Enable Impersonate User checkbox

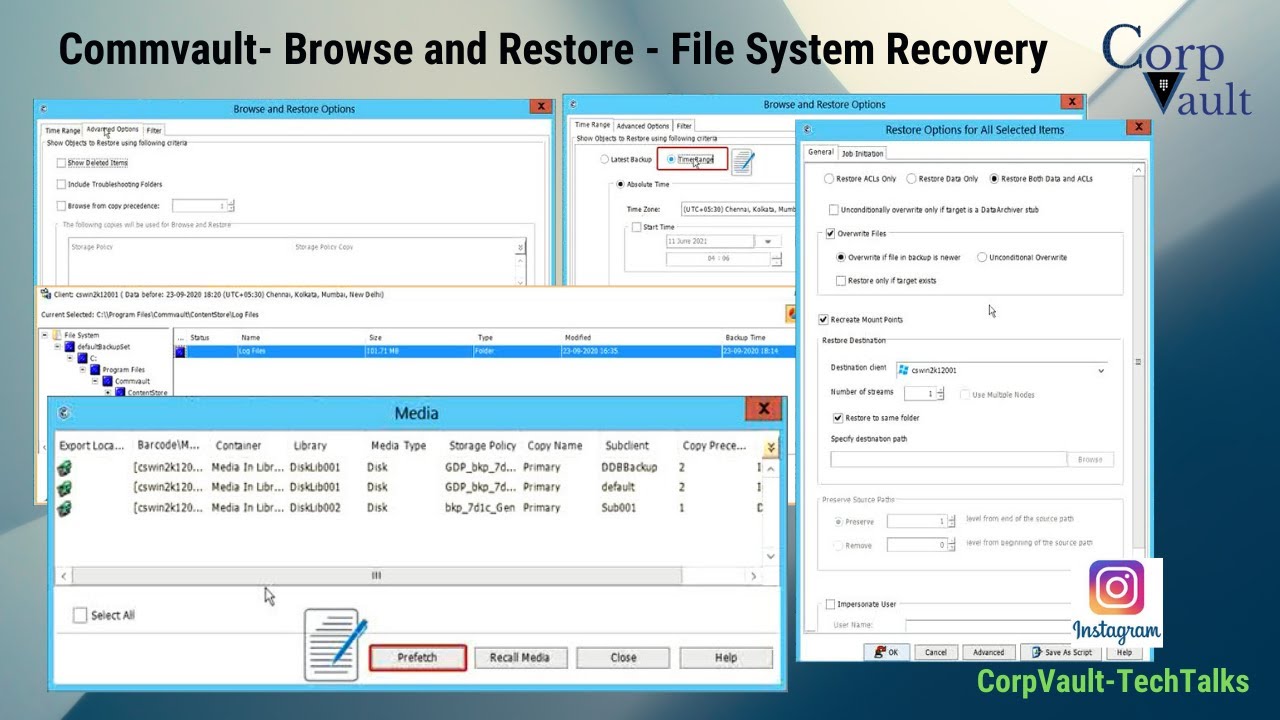tap(830, 604)
